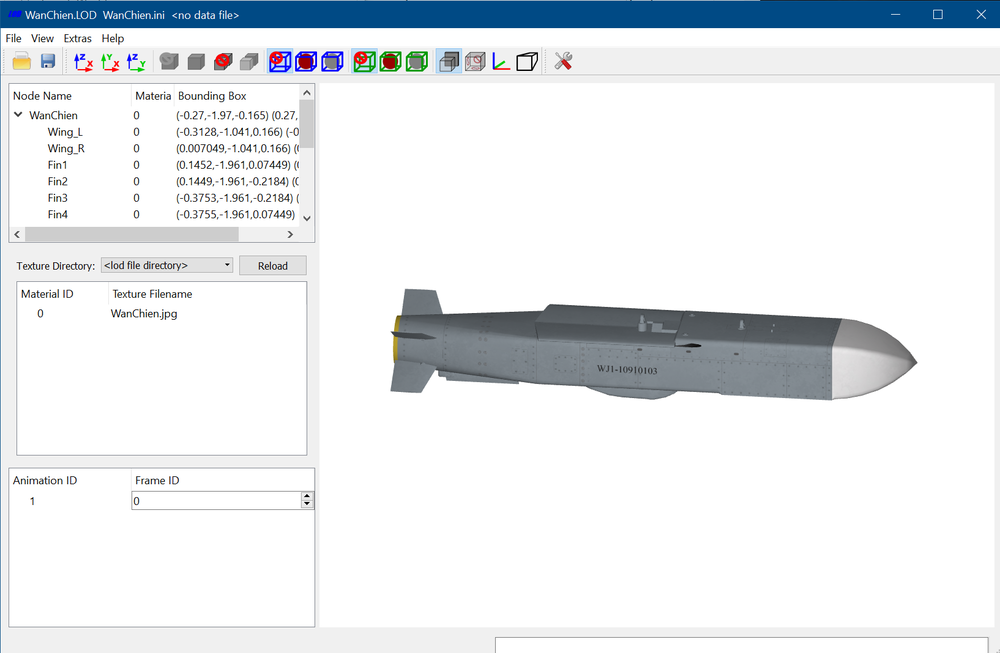This screenshot has height=653, width=1000.
Task: Toggle the green box with prohibited sign
Action: 364,61
